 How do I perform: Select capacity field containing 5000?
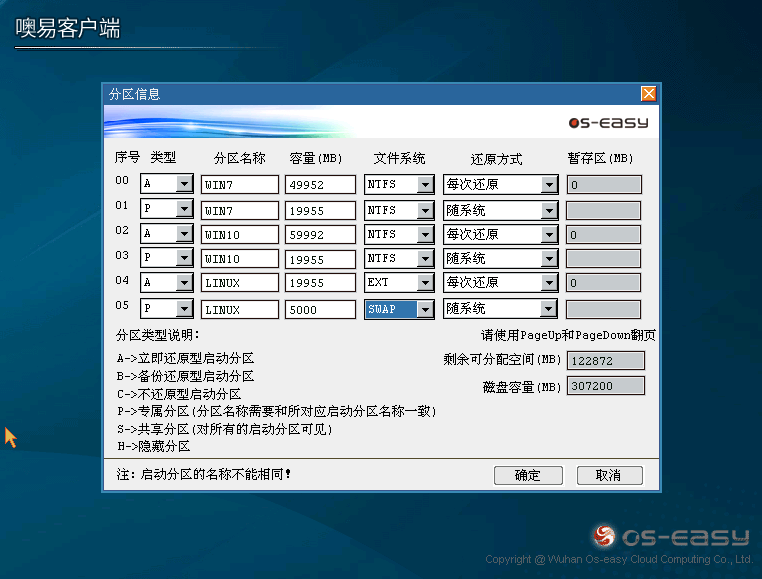click(320, 309)
